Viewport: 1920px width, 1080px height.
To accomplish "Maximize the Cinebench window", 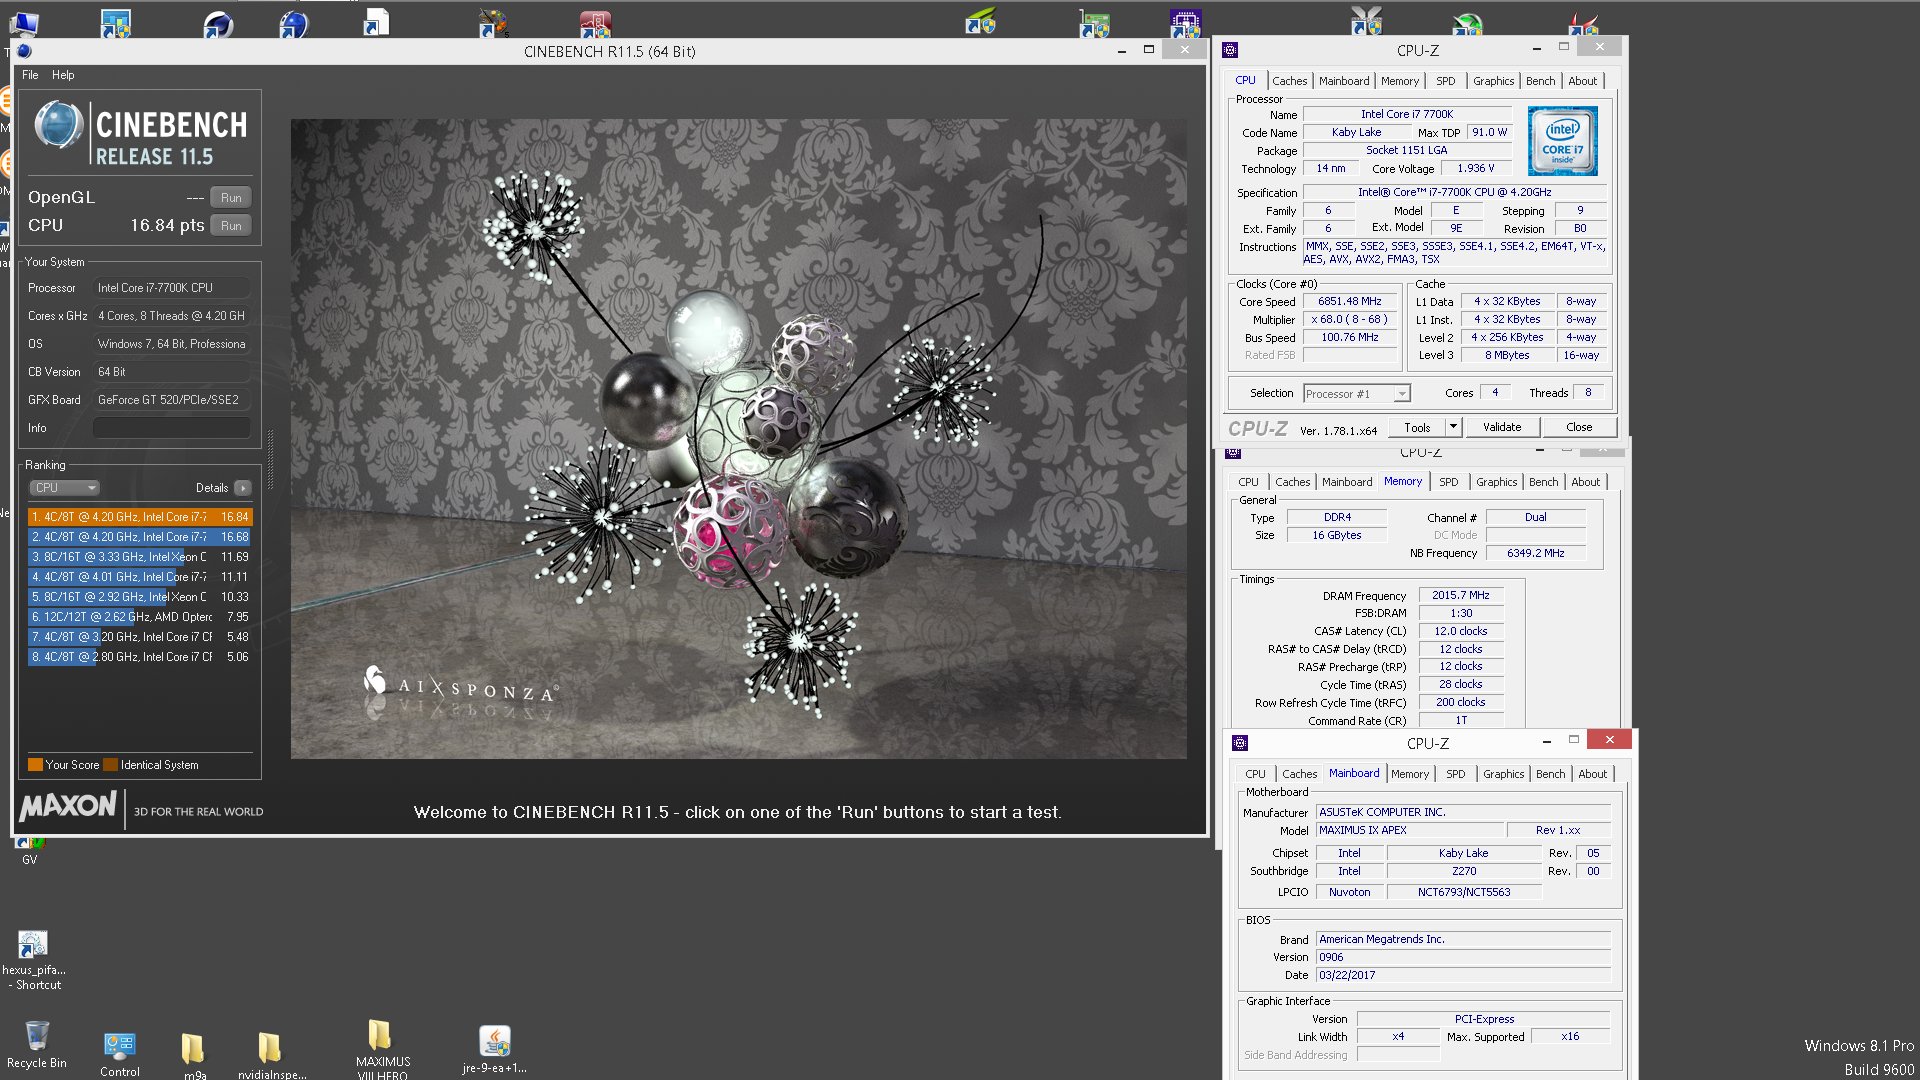I will [1149, 50].
